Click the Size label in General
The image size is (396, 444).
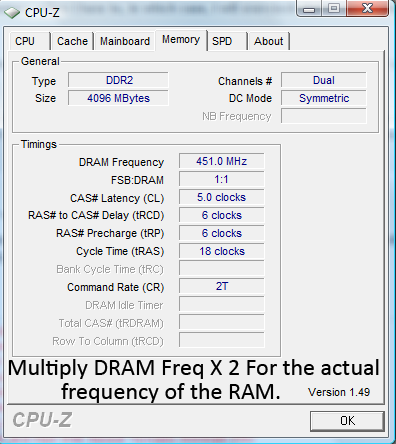coord(45,99)
